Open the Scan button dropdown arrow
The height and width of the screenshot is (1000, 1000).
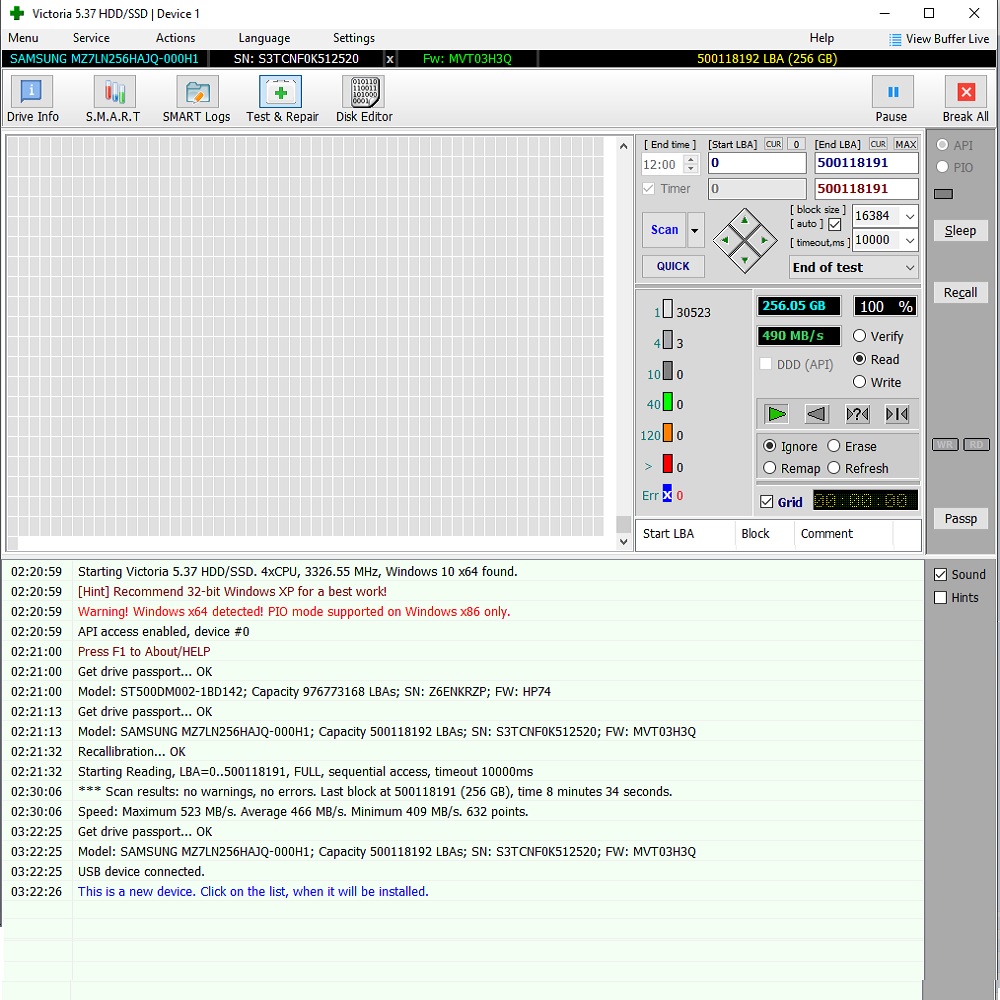[695, 230]
